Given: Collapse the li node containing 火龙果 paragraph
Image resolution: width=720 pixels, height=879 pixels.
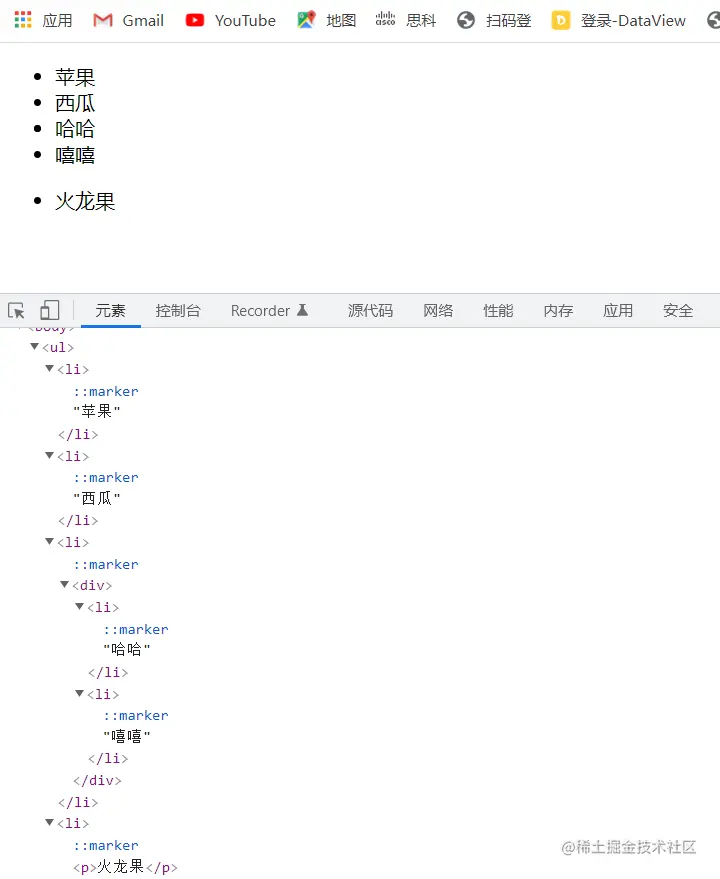Looking at the screenshot, I should (49, 822).
